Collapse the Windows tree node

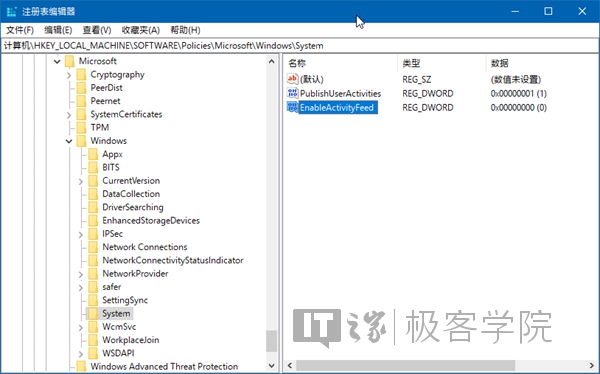69,141
